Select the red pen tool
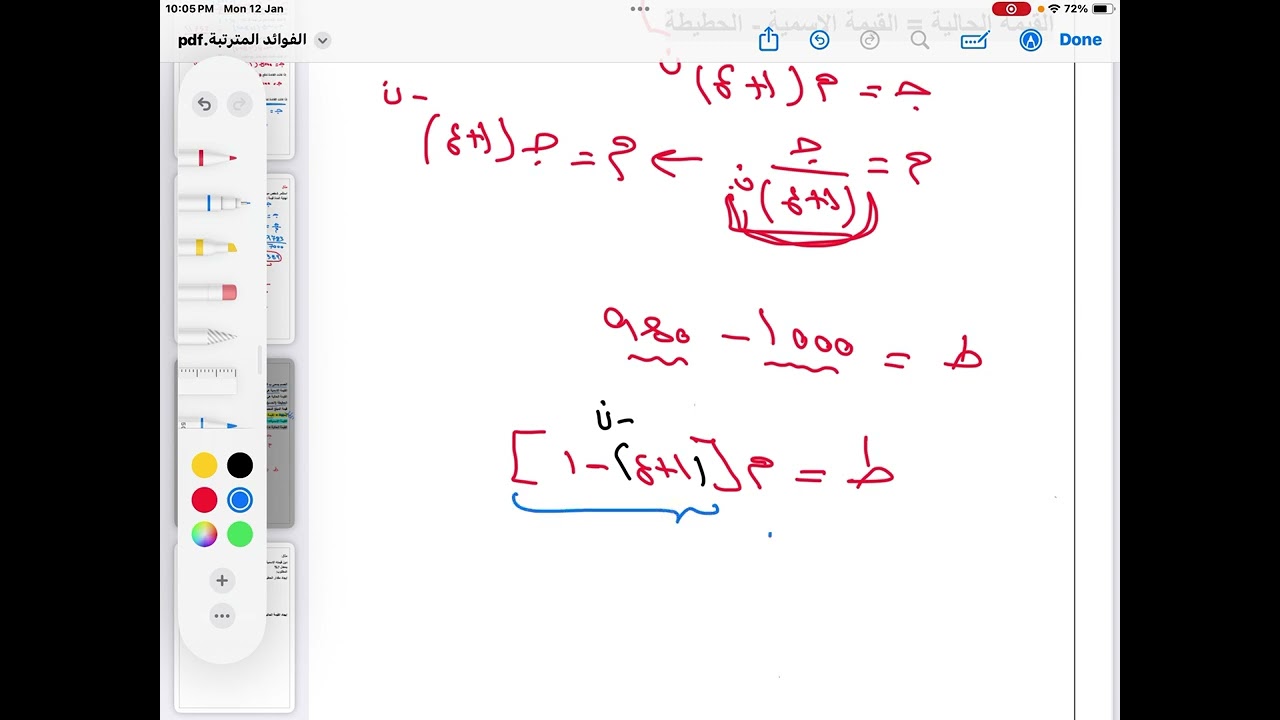The image size is (1280, 720). point(208,157)
